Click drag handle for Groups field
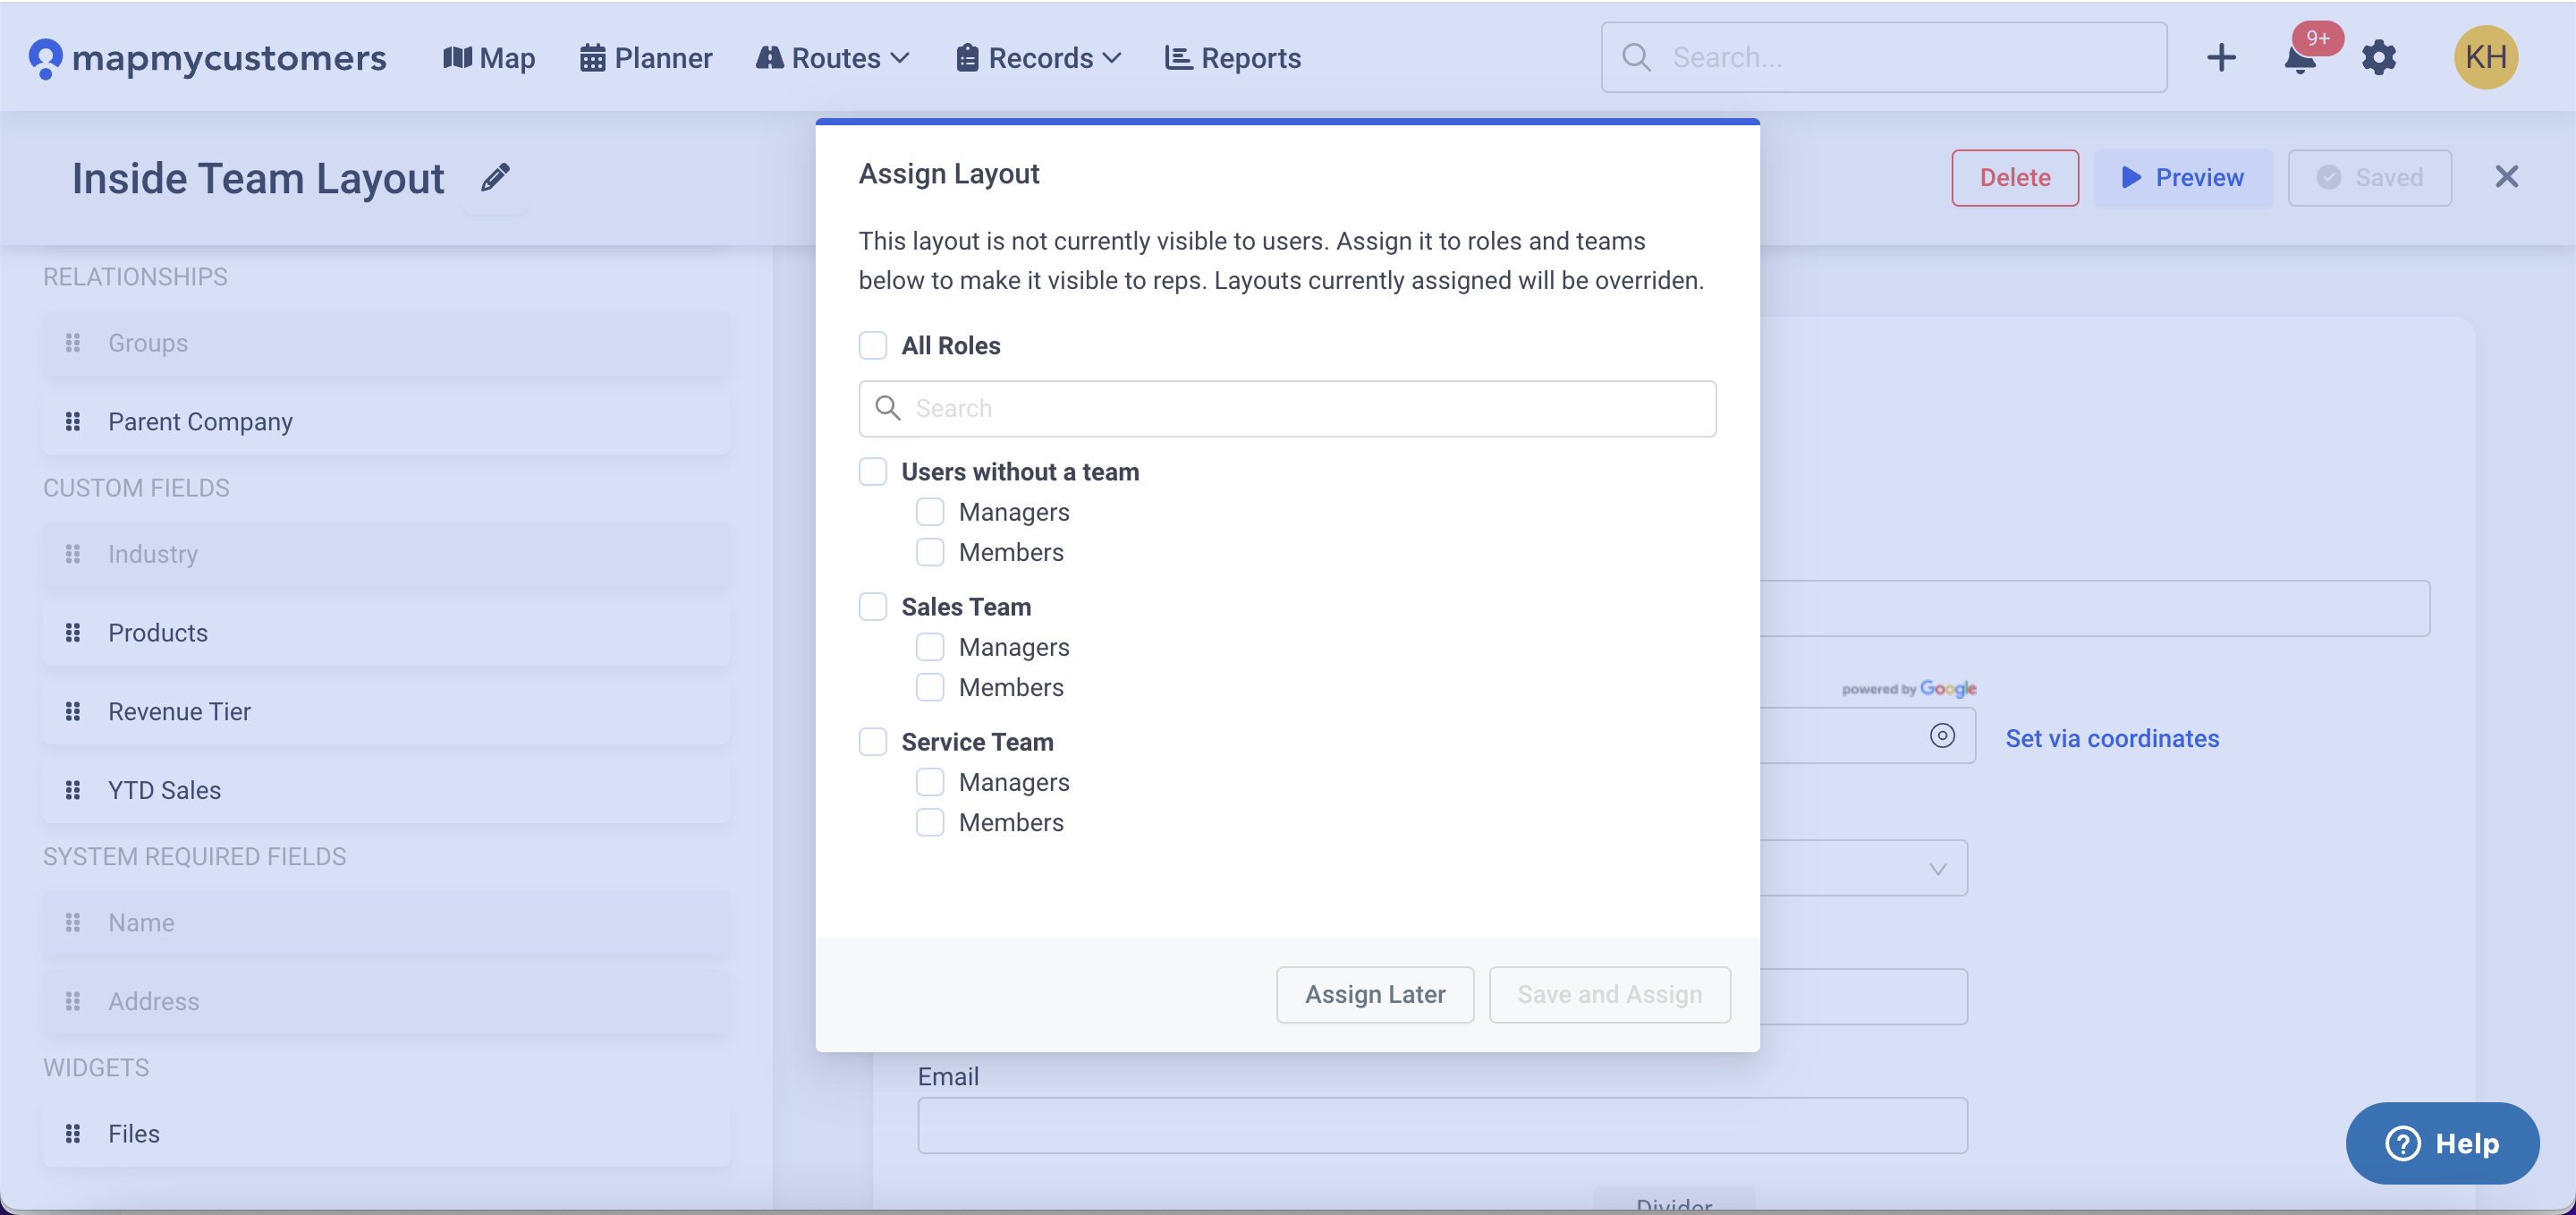 pos(72,343)
